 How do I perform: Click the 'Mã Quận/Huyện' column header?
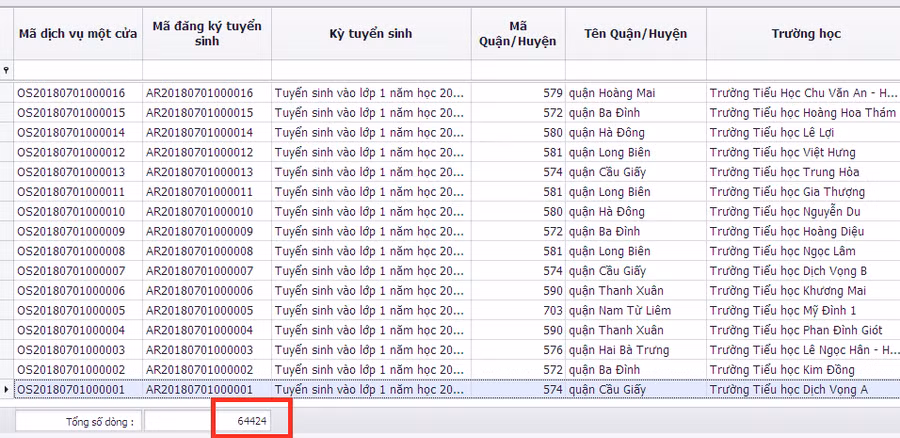517,34
